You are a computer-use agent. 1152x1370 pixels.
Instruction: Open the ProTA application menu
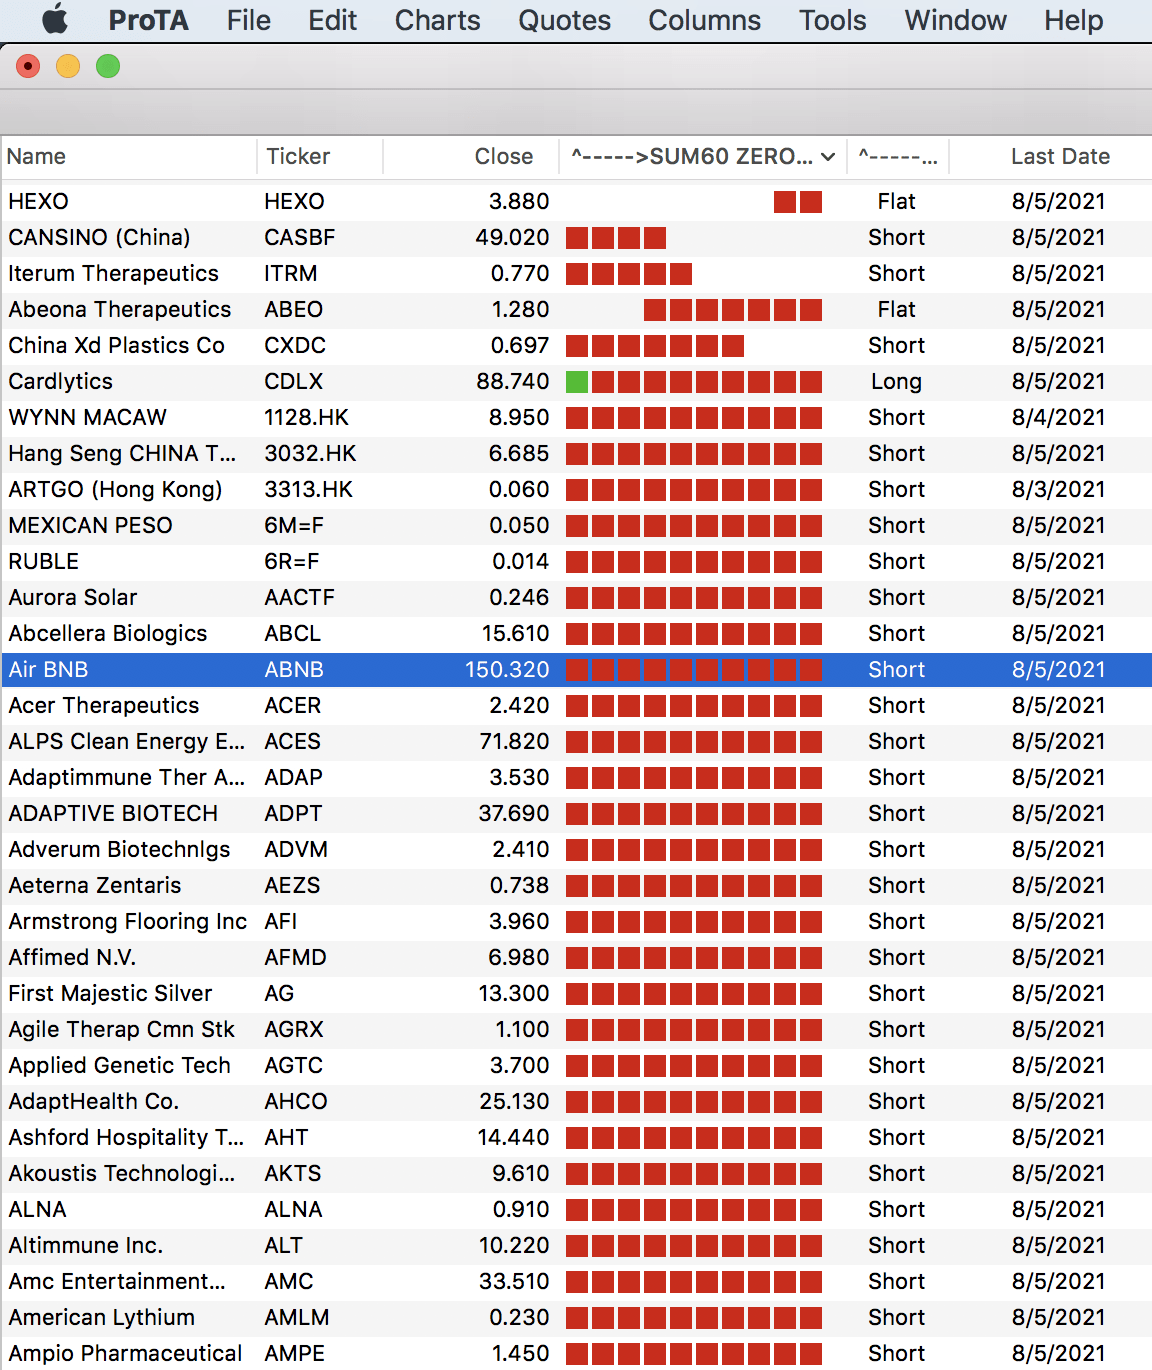[148, 20]
